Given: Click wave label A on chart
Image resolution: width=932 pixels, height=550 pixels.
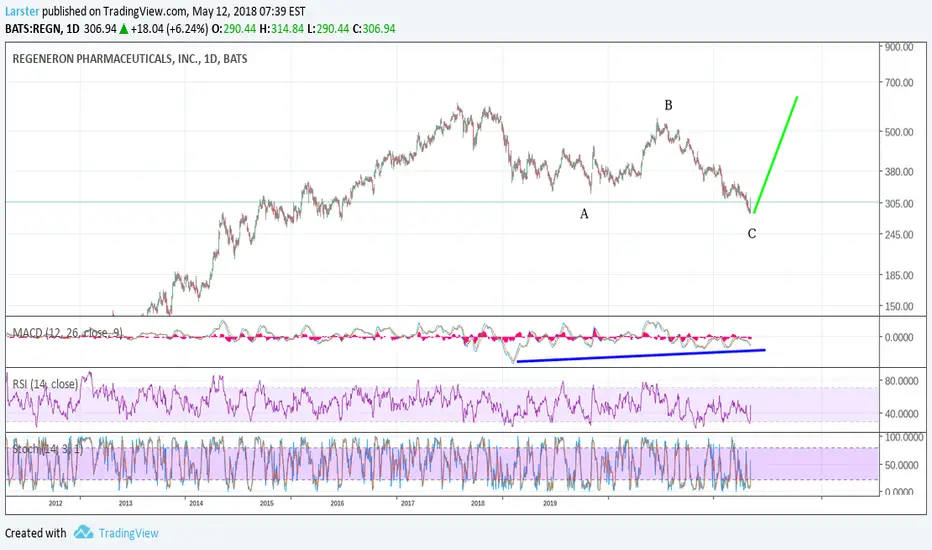Looking at the screenshot, I should pos(584,213).
